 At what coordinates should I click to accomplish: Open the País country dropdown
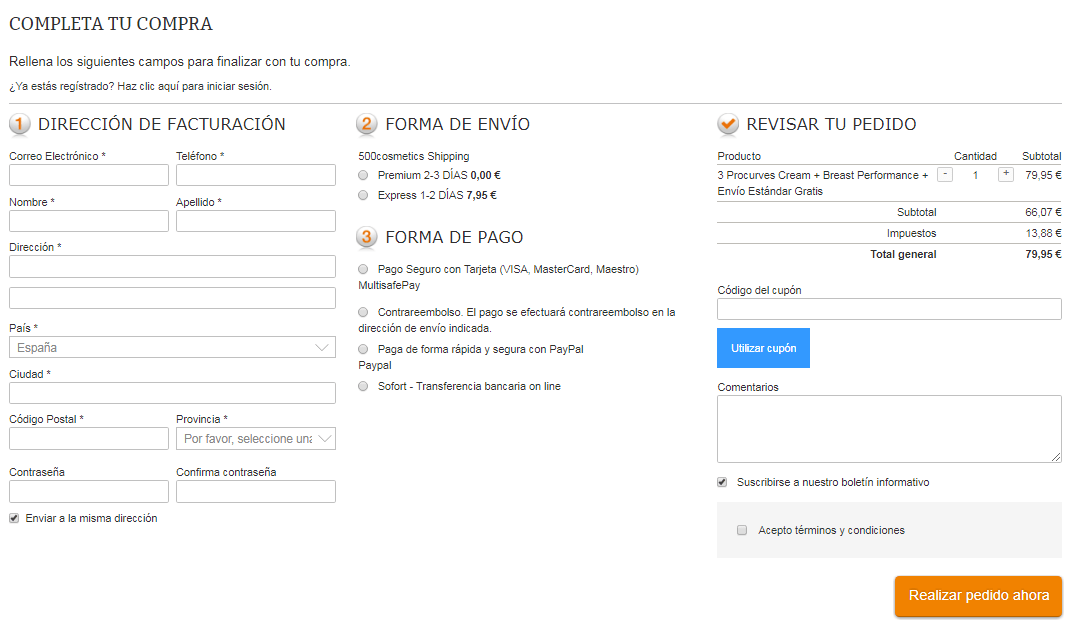(172, 348)
